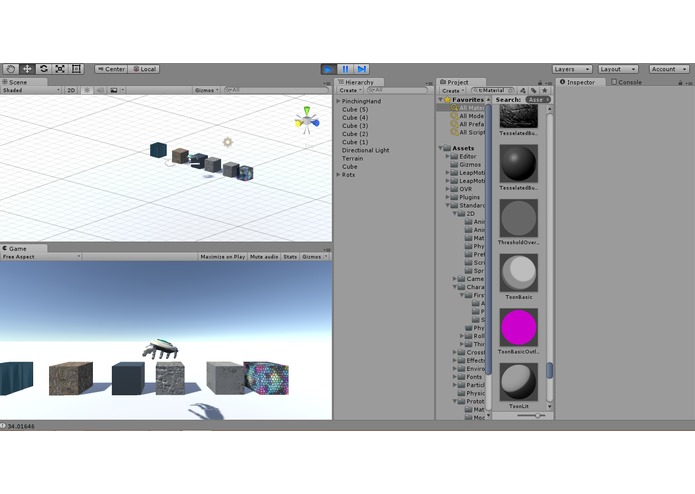
Task: Select the Project tab
Action: (461, 82)
